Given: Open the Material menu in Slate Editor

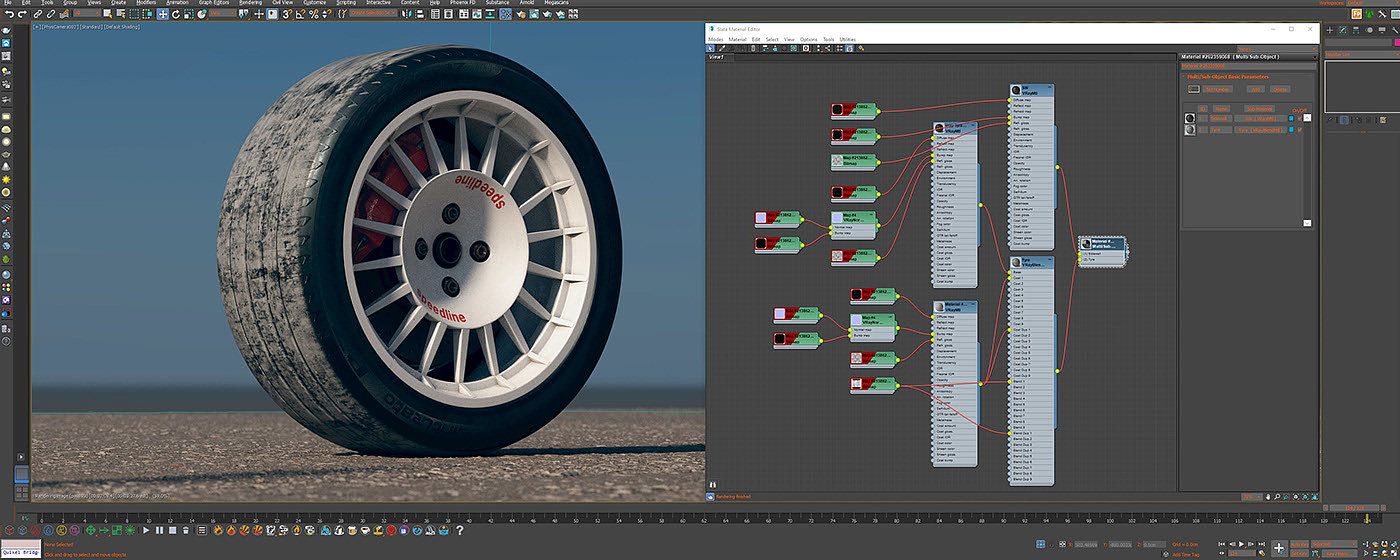Looking at the screenshot, I should (x=737, y=39).
